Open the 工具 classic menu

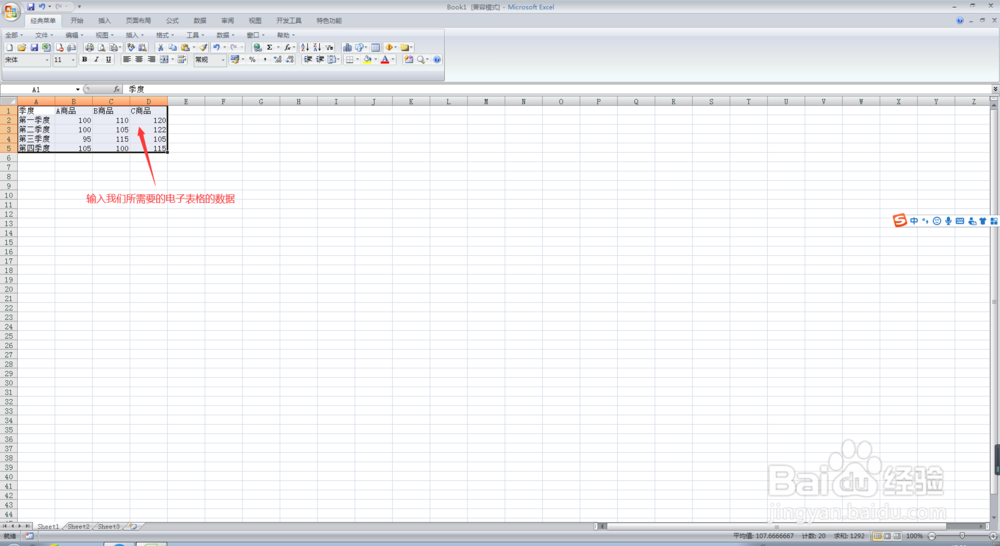click(195, 35)
